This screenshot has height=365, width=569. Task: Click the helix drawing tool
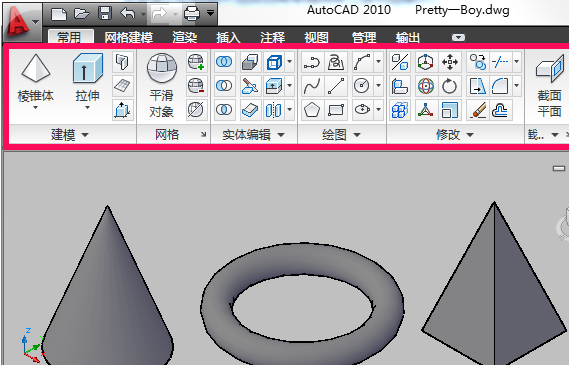pyautogui.click(x=336, y=62)
